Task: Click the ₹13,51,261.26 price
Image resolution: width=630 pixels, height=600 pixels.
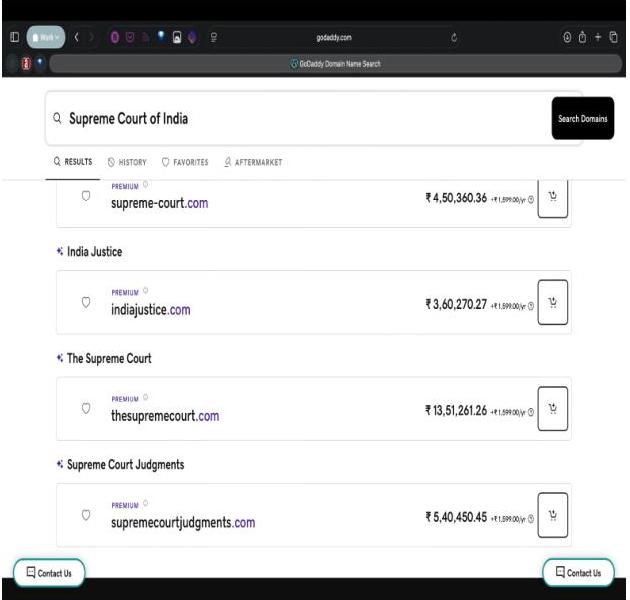Action: point(456,410)
